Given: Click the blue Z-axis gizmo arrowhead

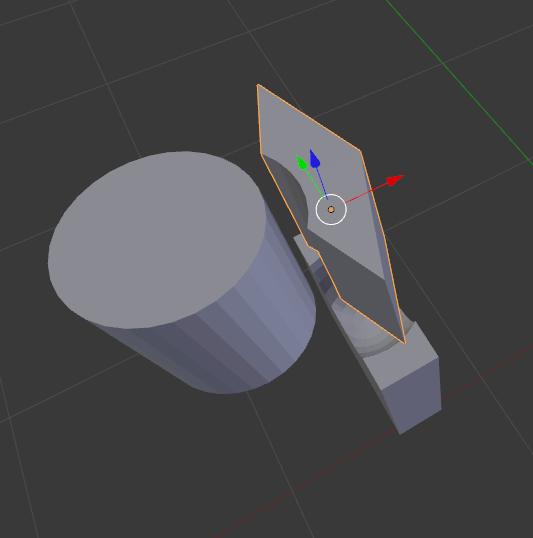Looking at the screenshot, I should click(x=315, y=159).
